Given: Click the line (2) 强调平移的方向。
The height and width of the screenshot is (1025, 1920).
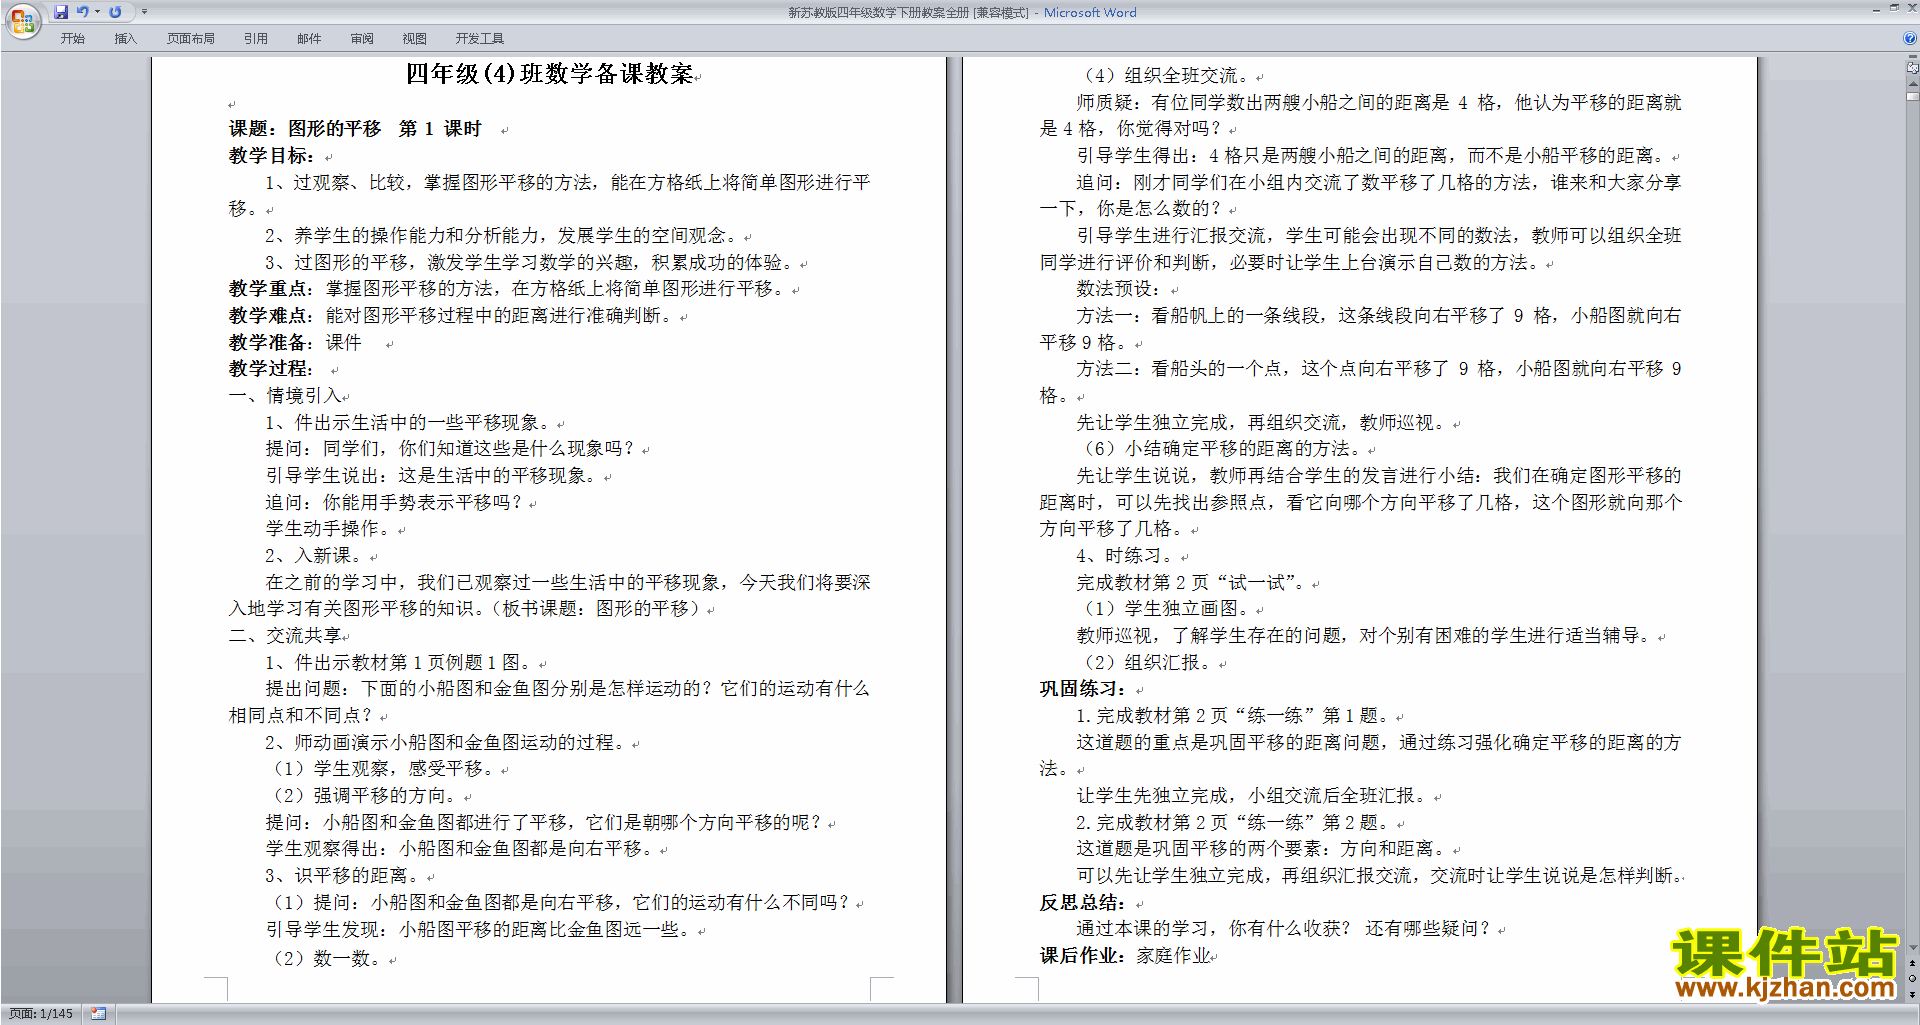Looking at the screenshot, I should (365, 796).
